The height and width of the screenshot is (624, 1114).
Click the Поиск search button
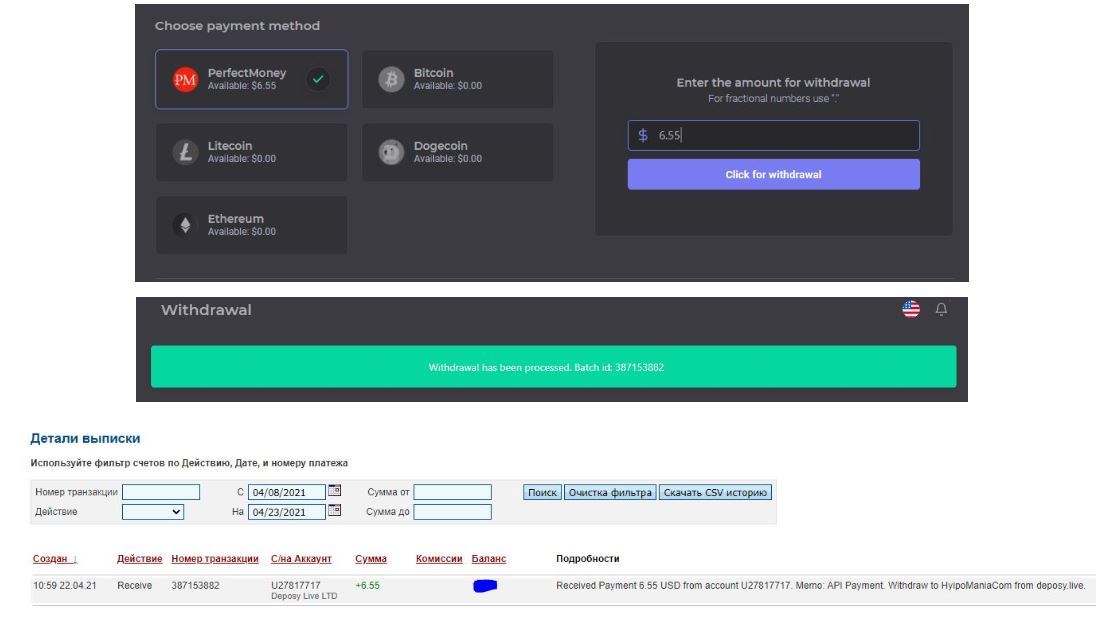pyautogui.click(x=542, y=492)
